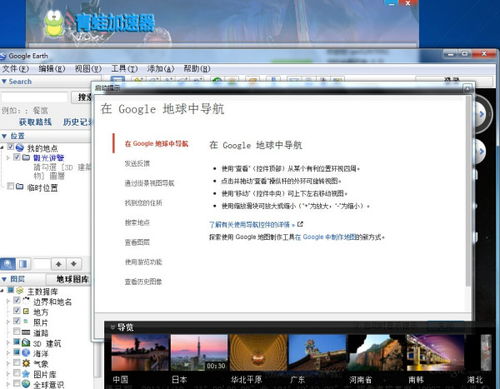The height and width of the screenshot is (389, 500).
Task: Click the star icon next to 图片库 layer
Action: coord(26,374)
